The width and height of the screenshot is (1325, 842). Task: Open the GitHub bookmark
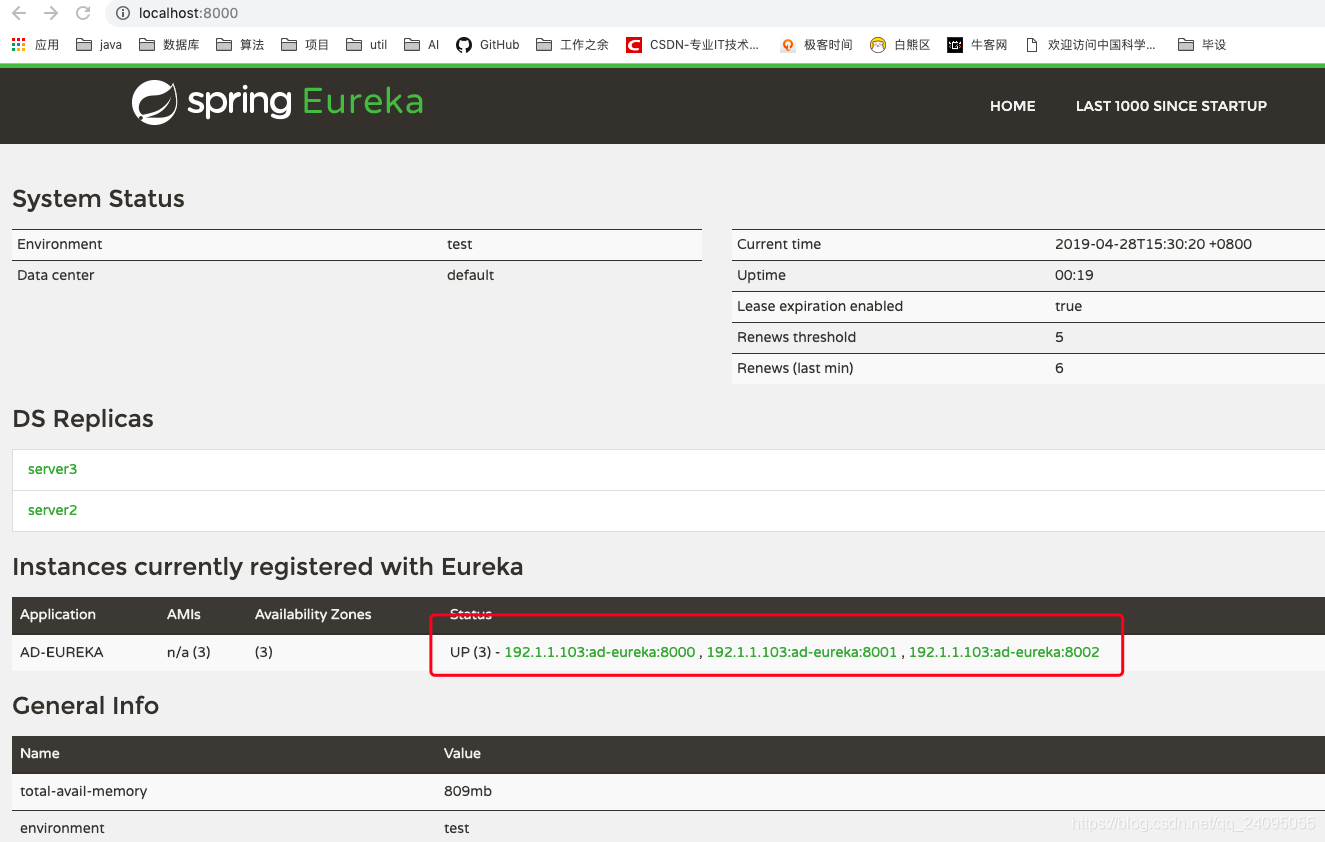(487, 45)
